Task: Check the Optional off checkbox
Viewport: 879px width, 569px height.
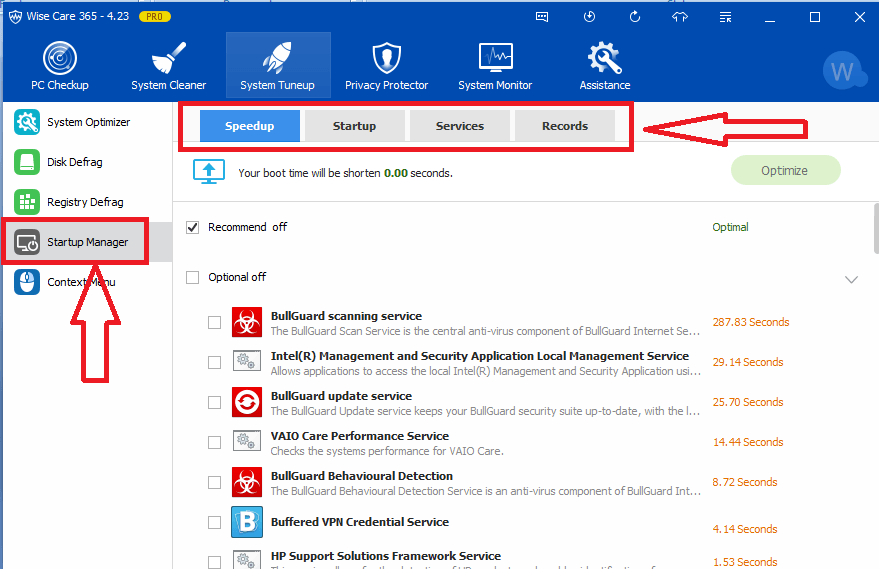Action: pos(192,277)
